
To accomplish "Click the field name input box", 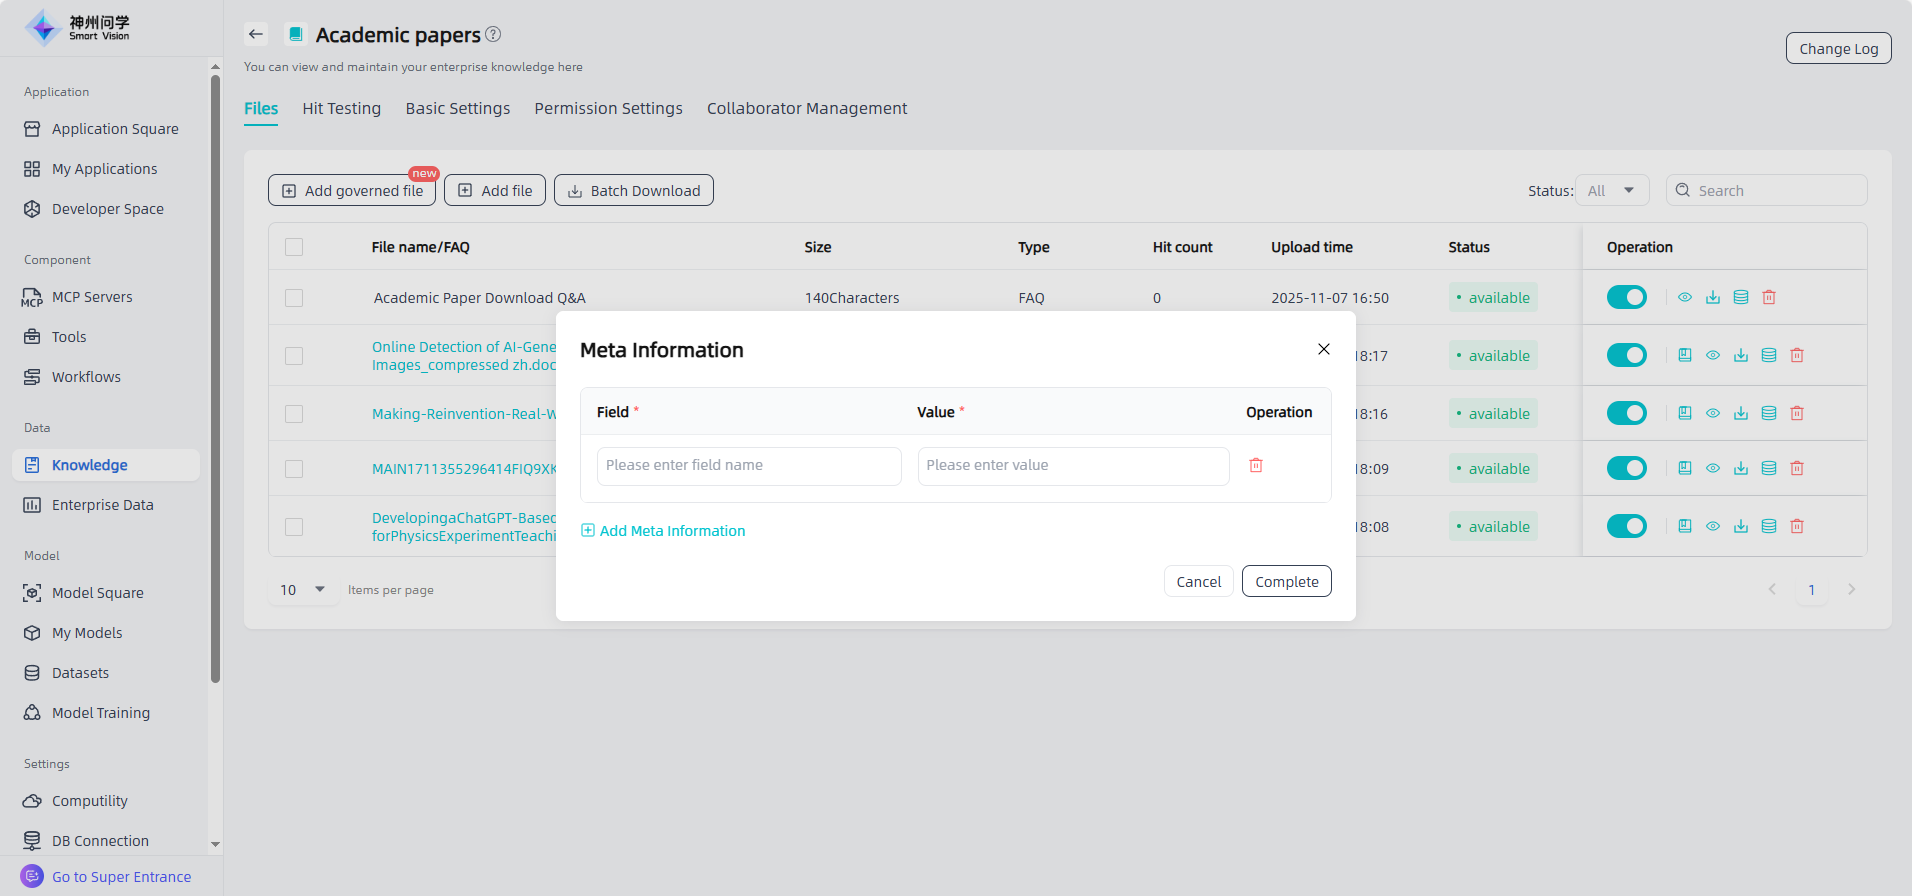I will [749, 466].
